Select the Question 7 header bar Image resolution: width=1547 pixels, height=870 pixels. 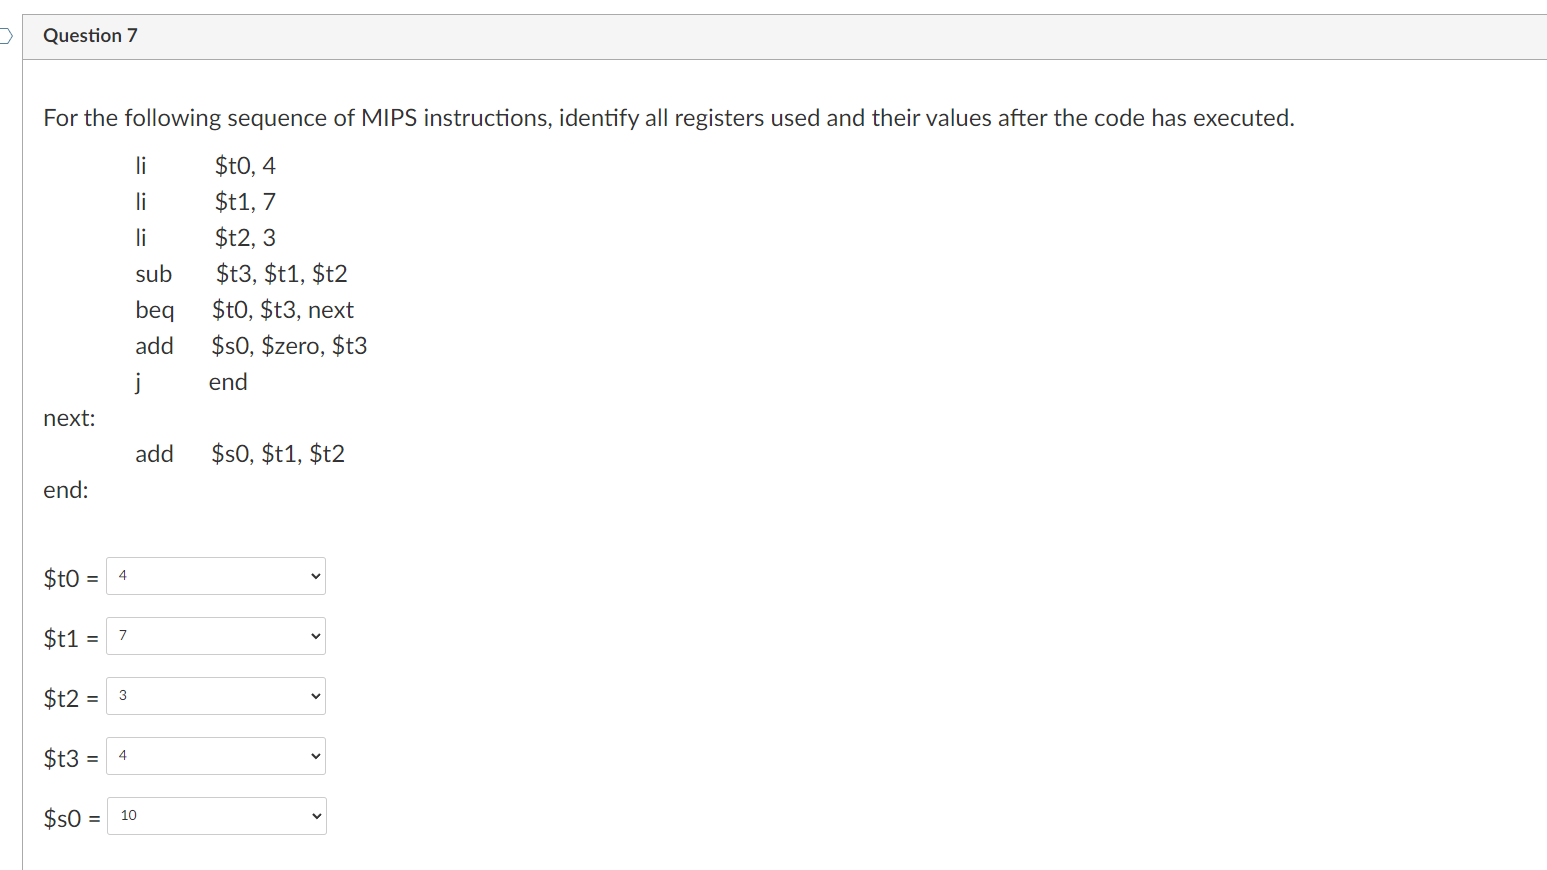780,35
